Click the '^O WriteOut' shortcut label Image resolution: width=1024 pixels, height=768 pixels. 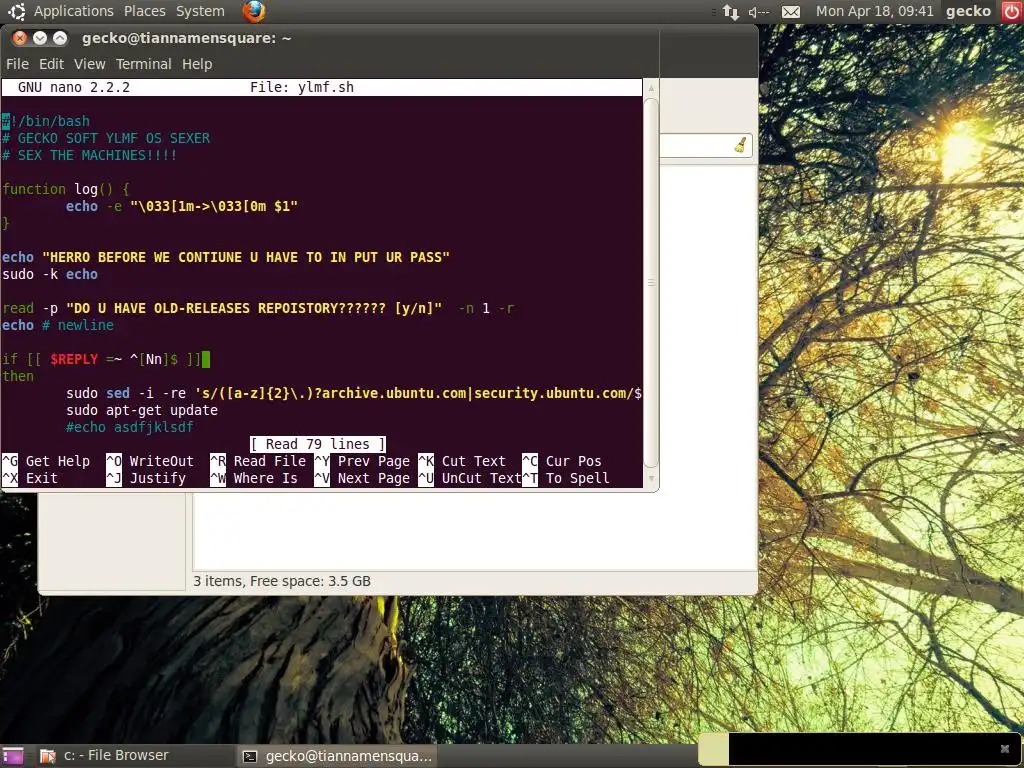point(150,460)
